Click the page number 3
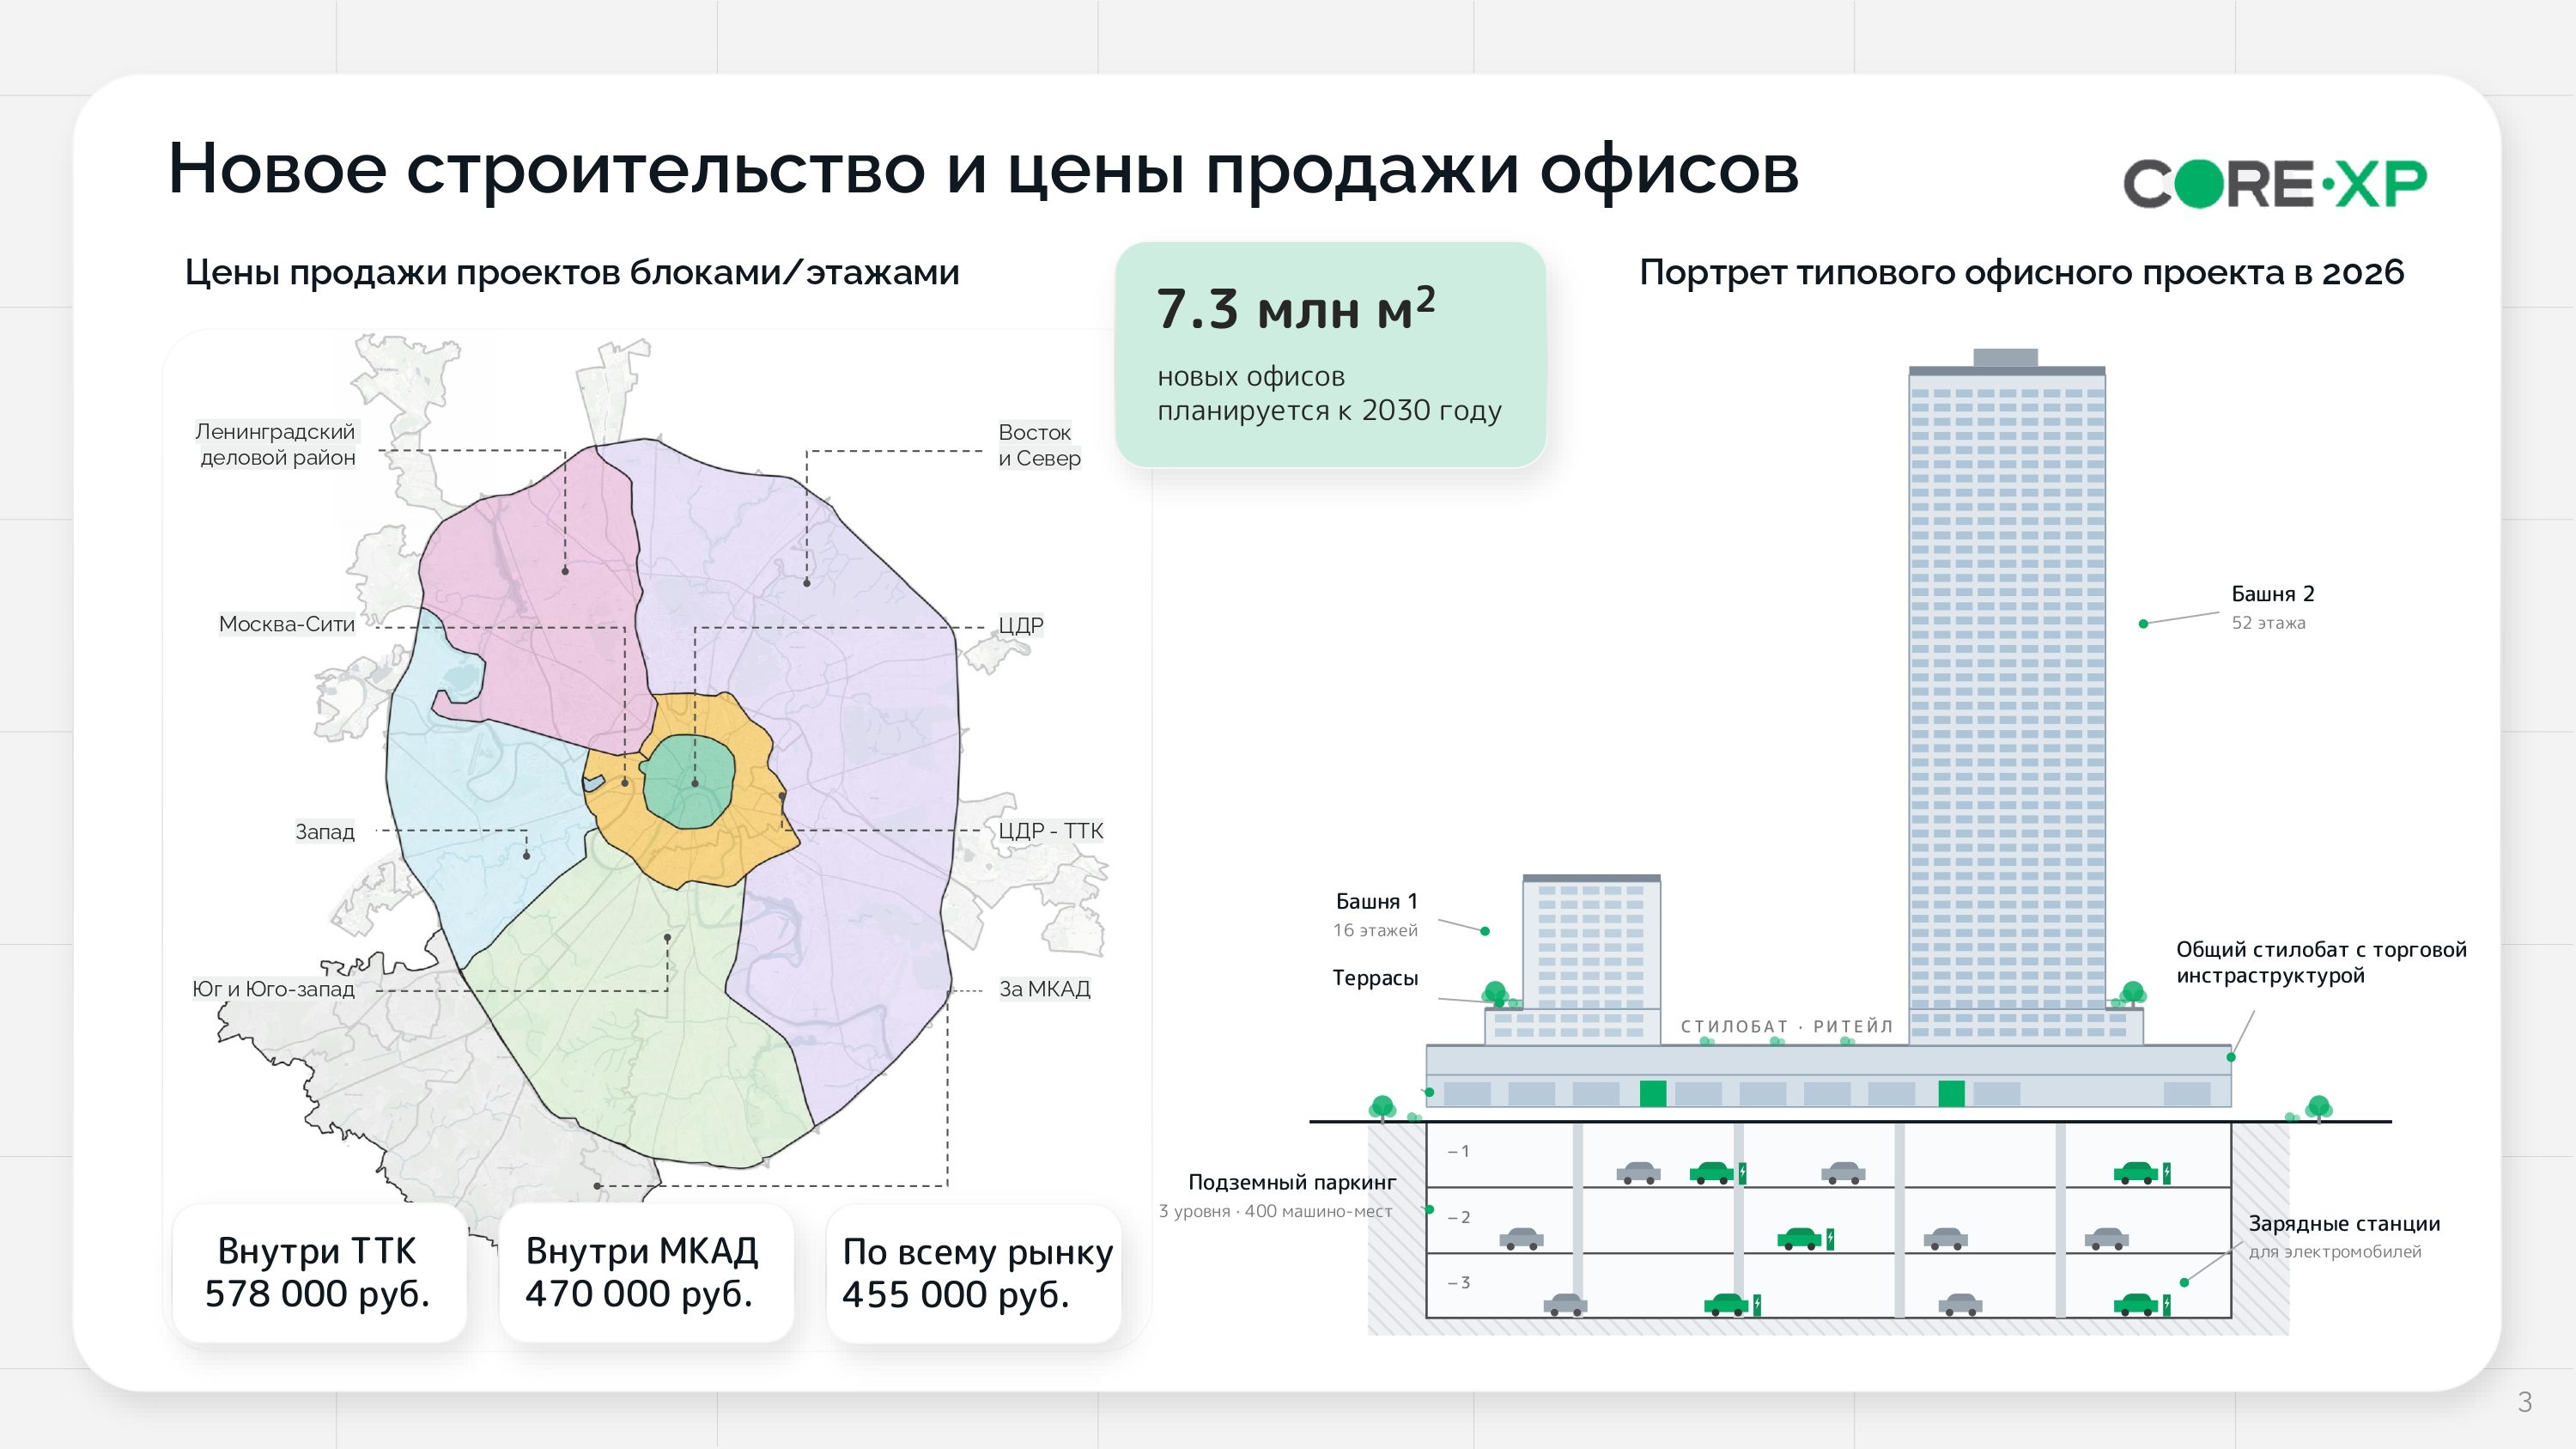The height and width of the screenshot is (1449, 2576). (2524, 1403)
